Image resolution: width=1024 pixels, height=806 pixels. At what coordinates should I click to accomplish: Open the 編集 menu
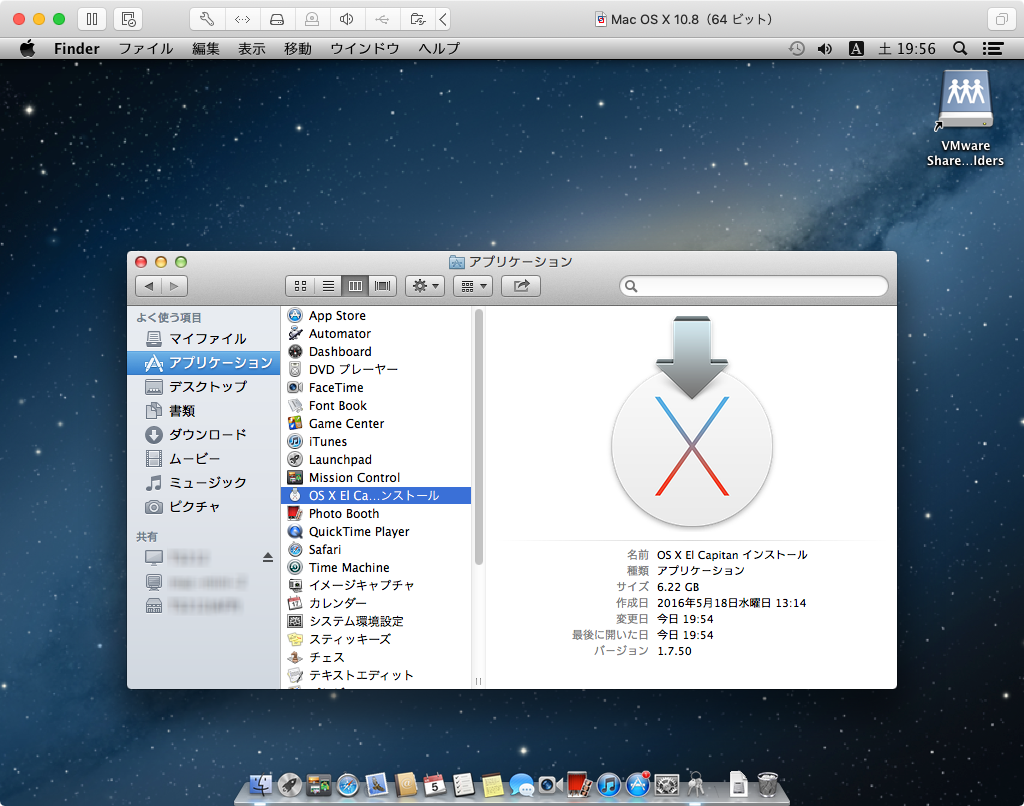point(206,48)
